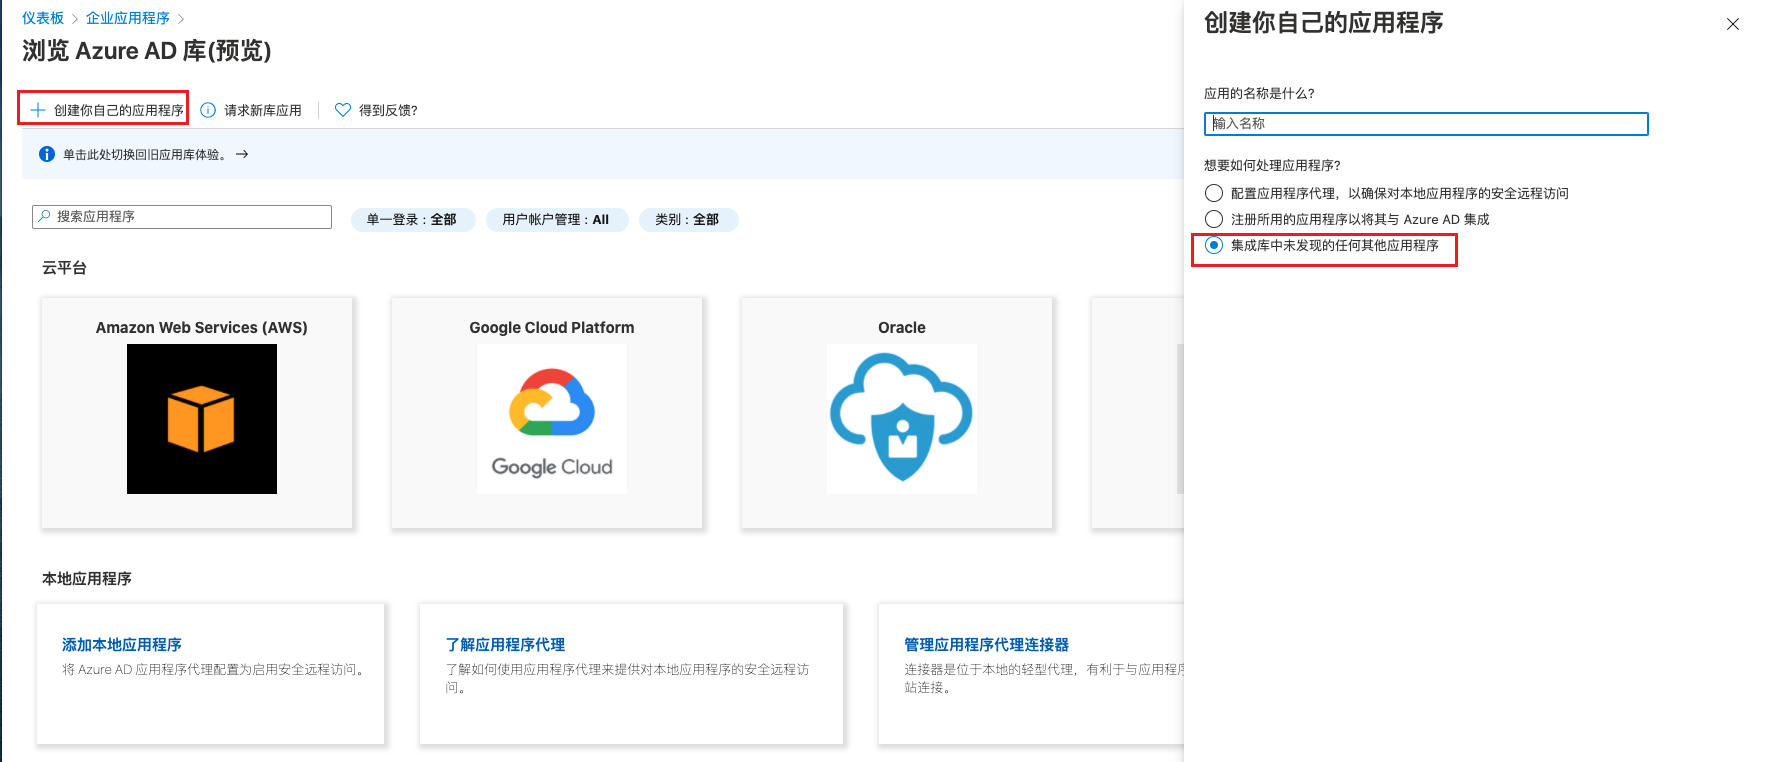Open the 用户帐户管理 filter dropdown
The width and height of the screenshot is (1768, 762).
tap(556, 220)
